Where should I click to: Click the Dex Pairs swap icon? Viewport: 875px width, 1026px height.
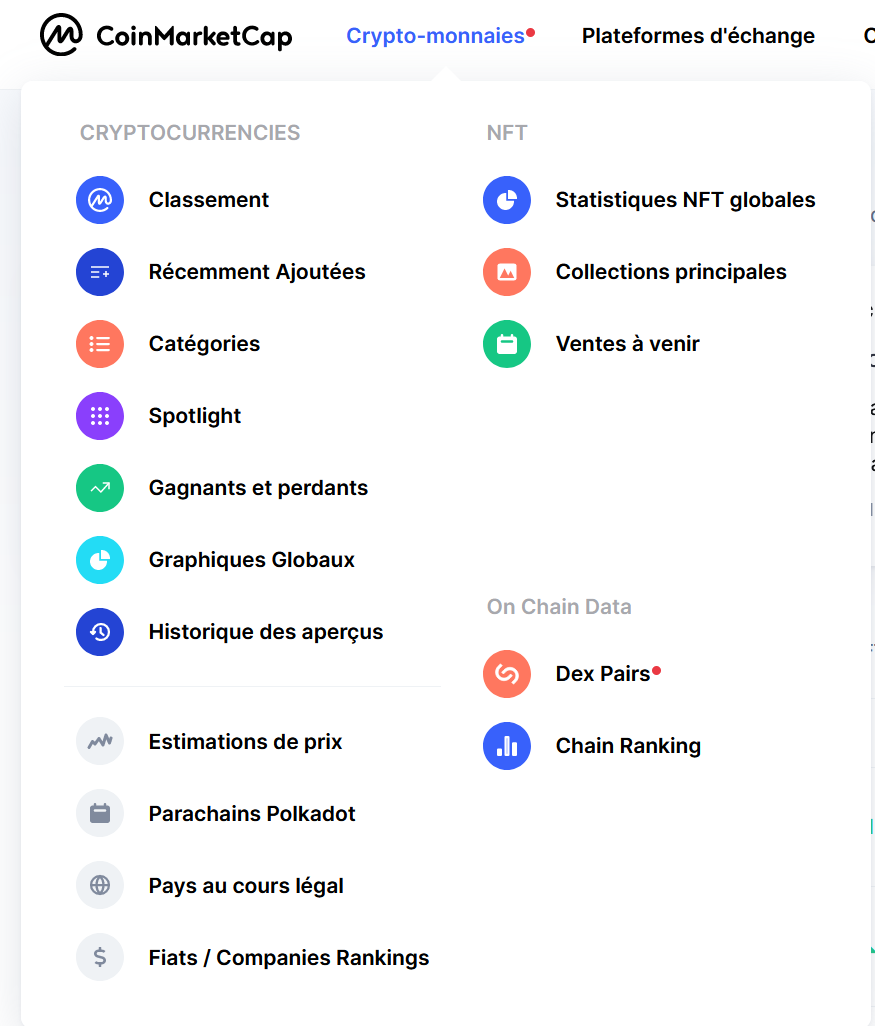pos(507,674)
